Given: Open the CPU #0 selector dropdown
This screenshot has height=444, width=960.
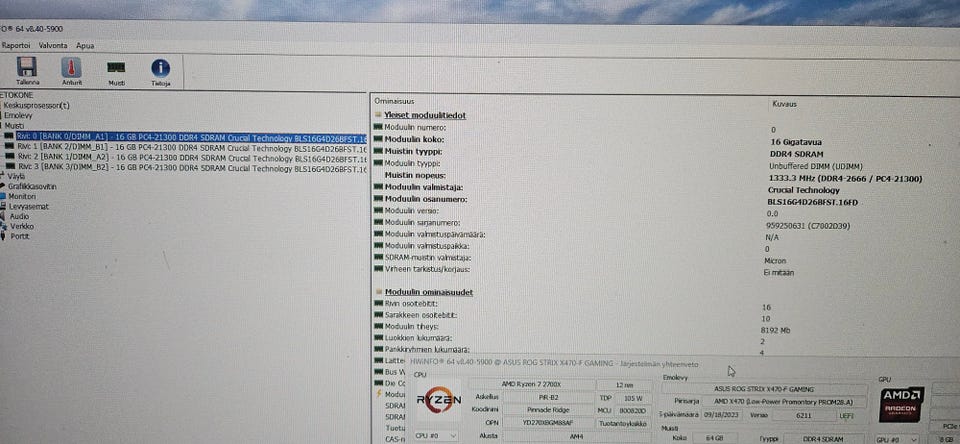Looking at the screenshot, I should click(x=436, y=435).
